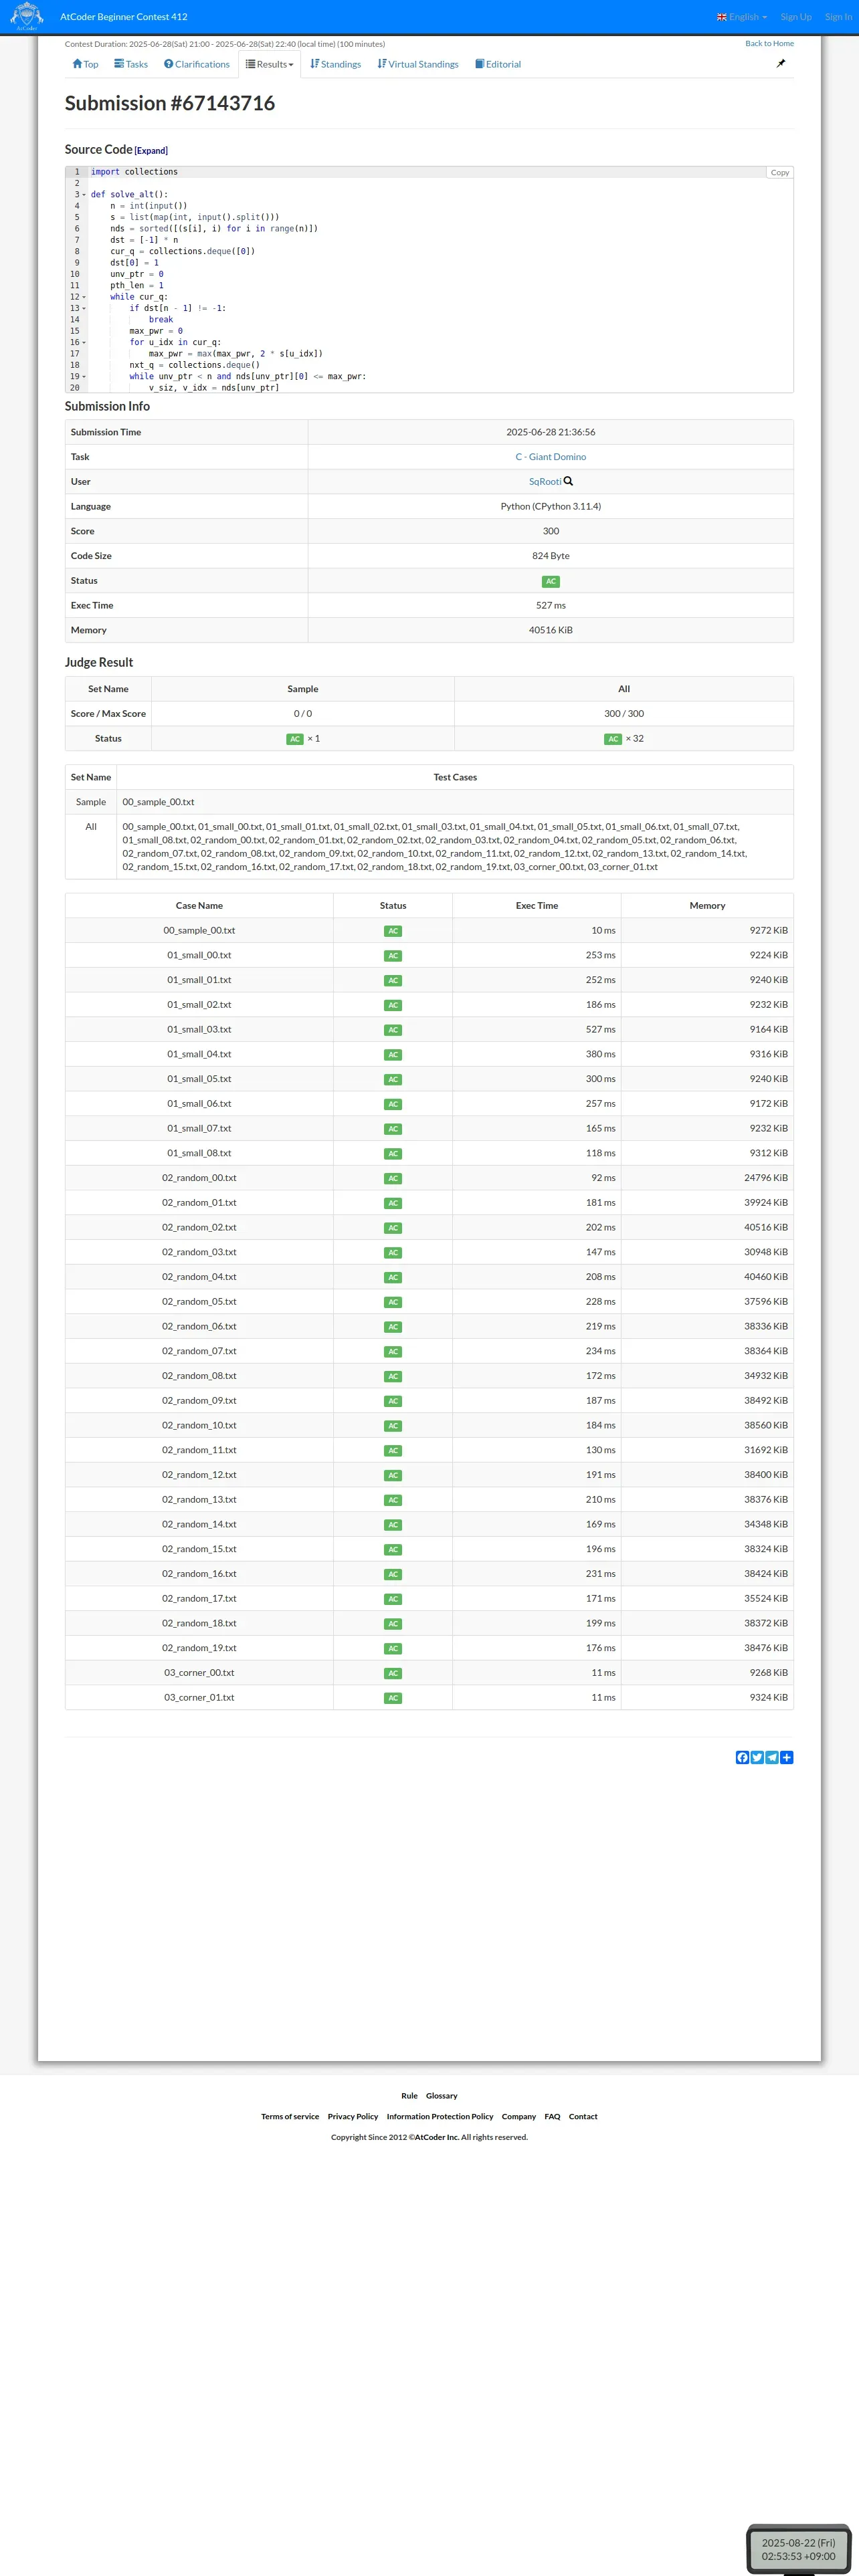Image resolution: width=859 pixels, height=2576 pixels.
Task: Go to the Clarifications tab
Action: tap(197, 64)
